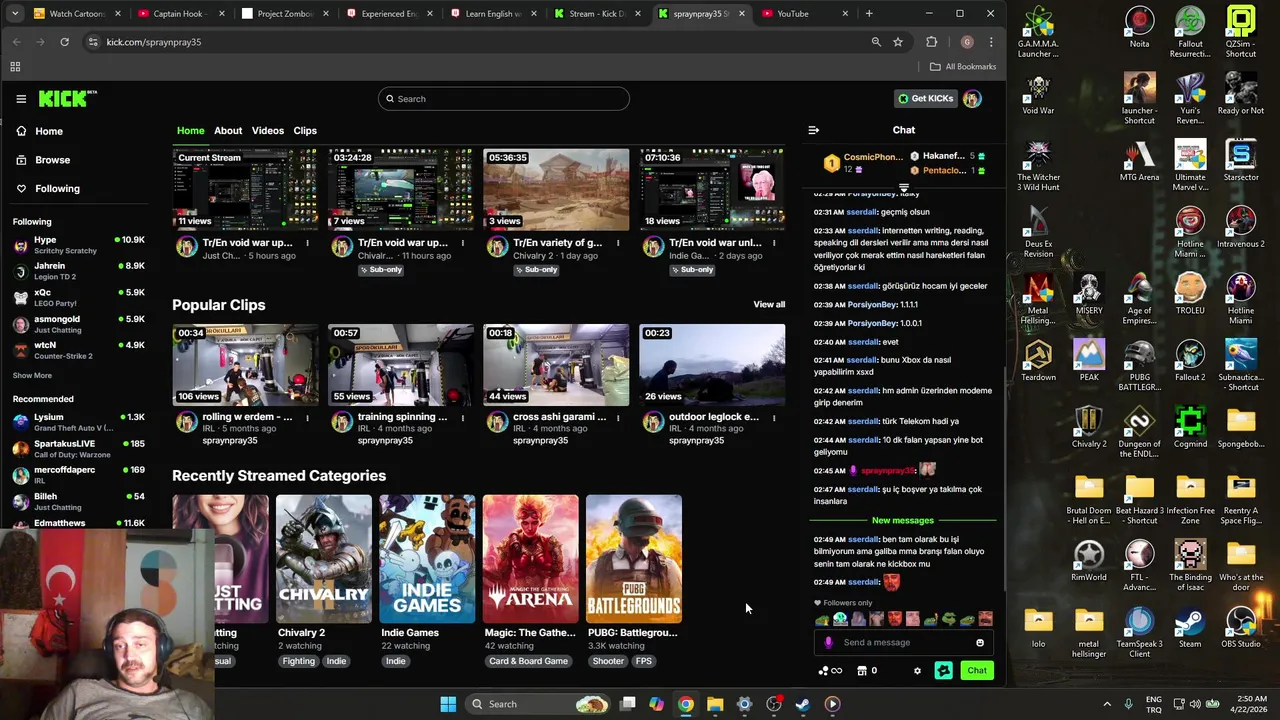Open options for cross ashi garami clip
This screenshot has width=1280, height=720.
(618, 417)
